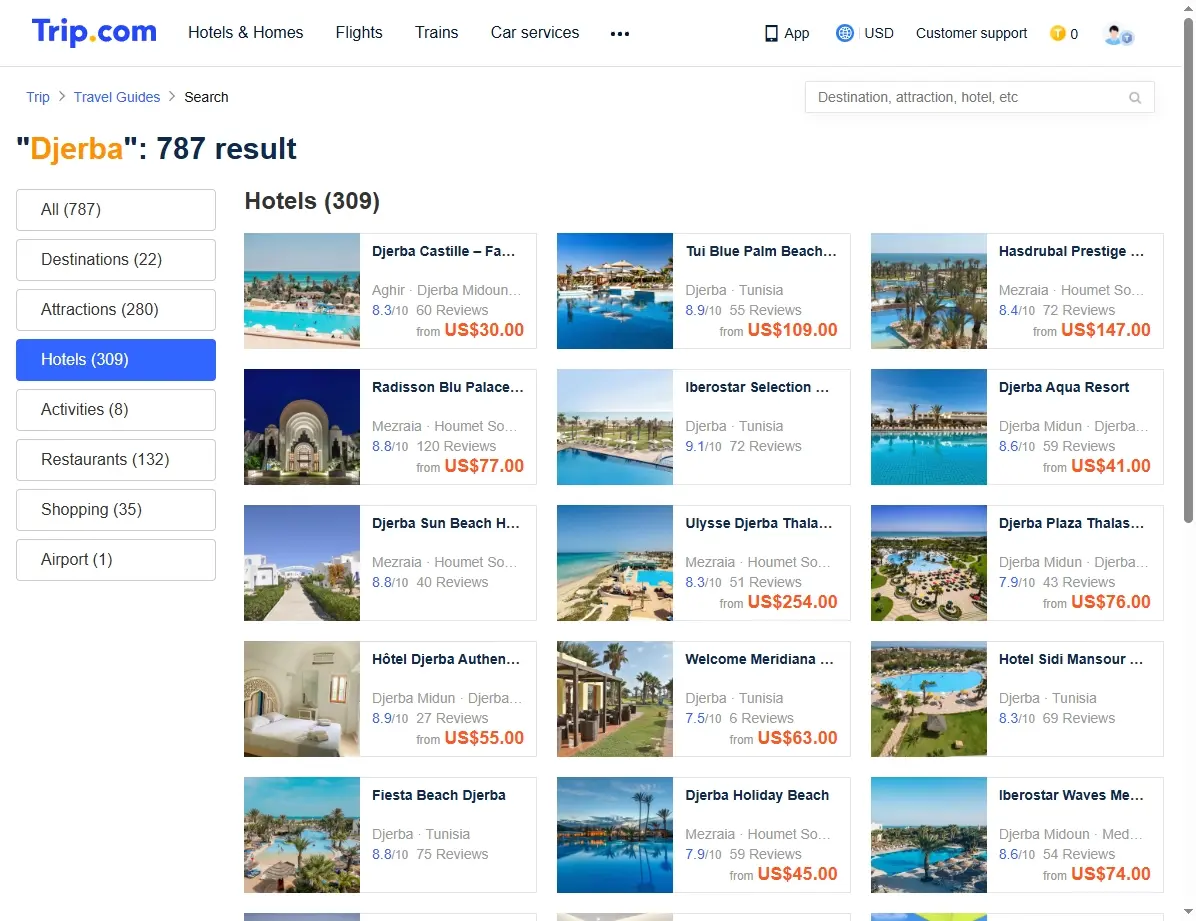1196x921 pixels.
Task: Click the page vertical scrollbar
Action: (1188, 271)
